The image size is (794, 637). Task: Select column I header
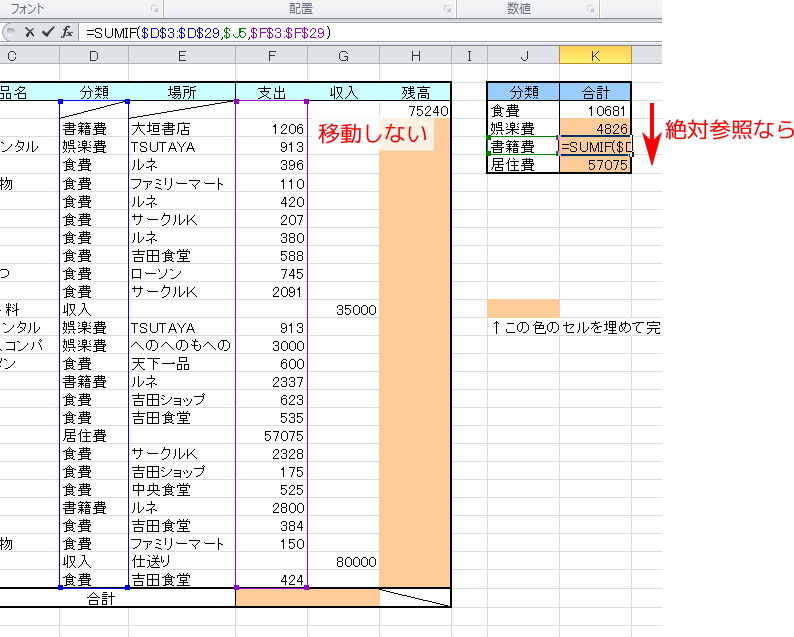[469, 56]
